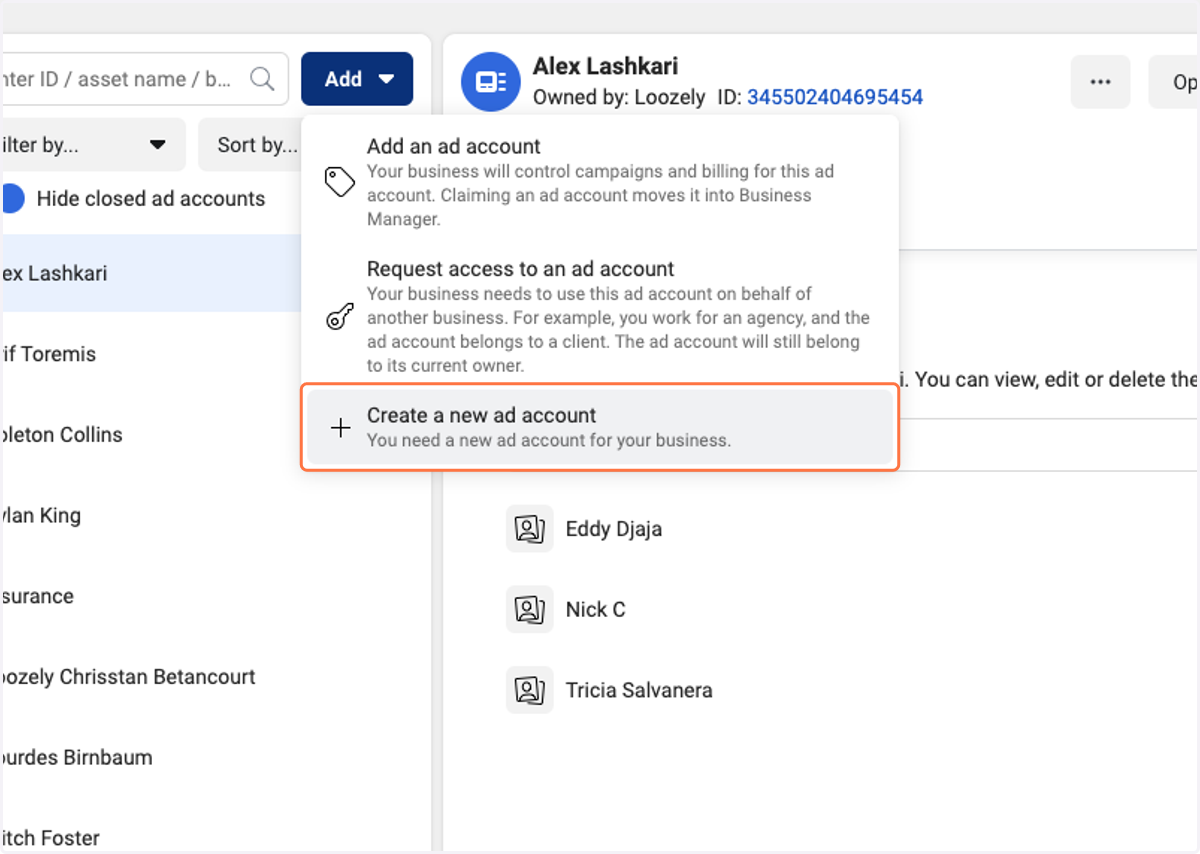The image size is (1200, 854).
Task: Click the person icon next to Eddy Djaja
Action: [529, 528]
